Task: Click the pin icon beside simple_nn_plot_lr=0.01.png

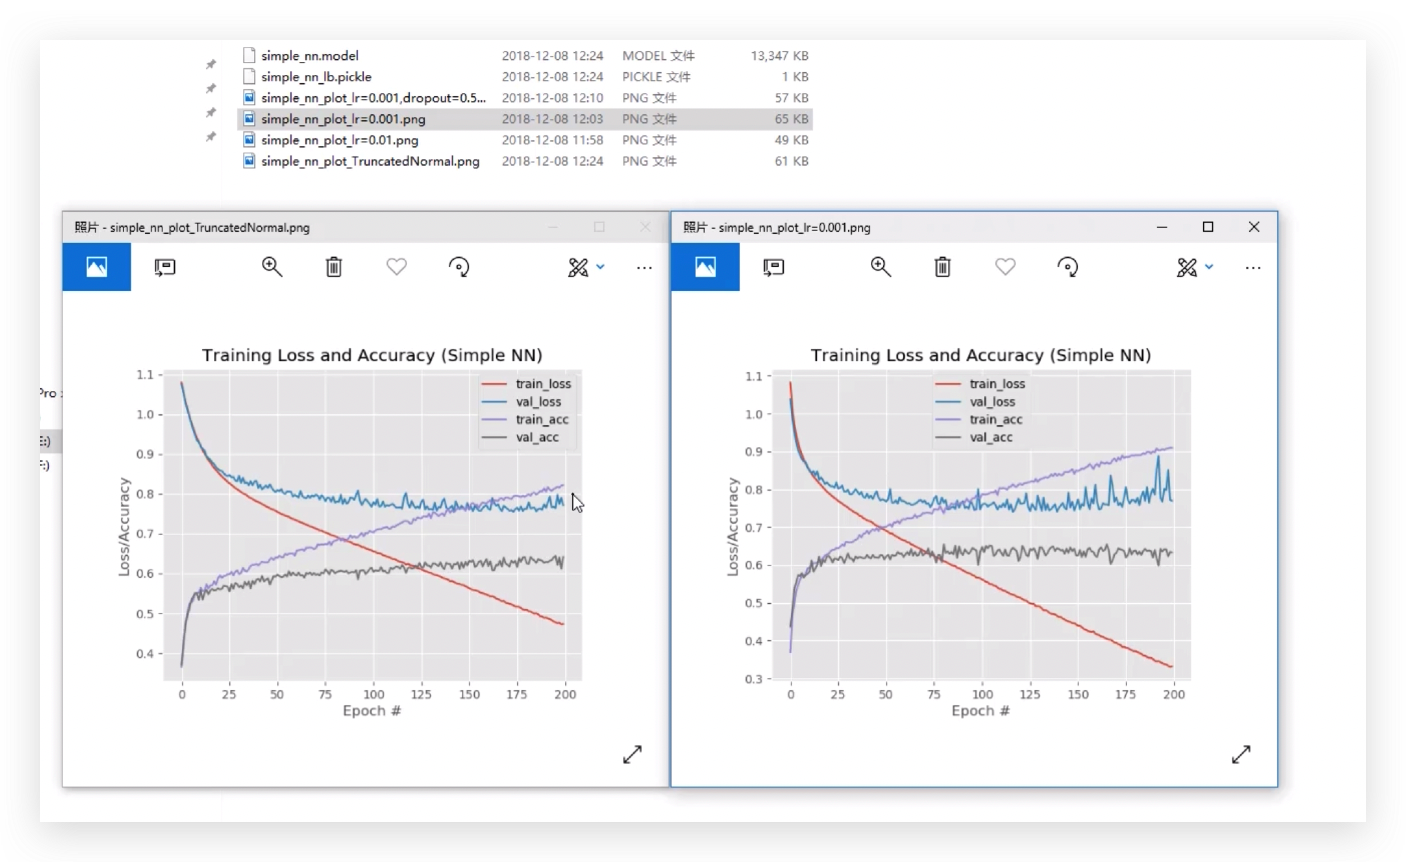Action: tap(211, 137)
